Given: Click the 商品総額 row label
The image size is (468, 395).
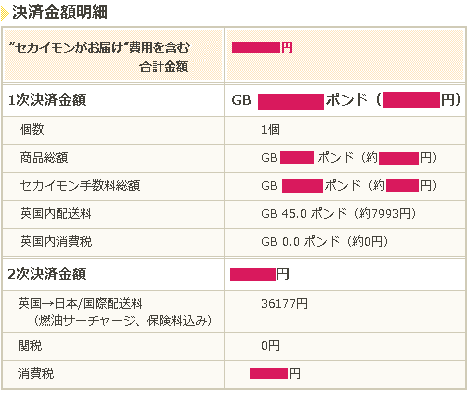Looking at the screenshot, I should [44, 158].
